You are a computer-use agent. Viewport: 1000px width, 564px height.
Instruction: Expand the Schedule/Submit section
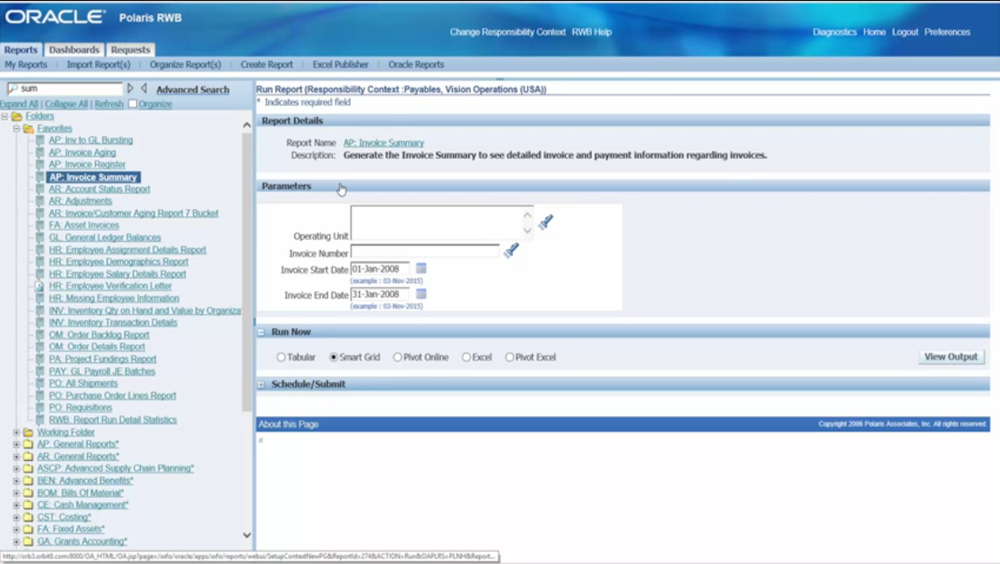(261, 385)
